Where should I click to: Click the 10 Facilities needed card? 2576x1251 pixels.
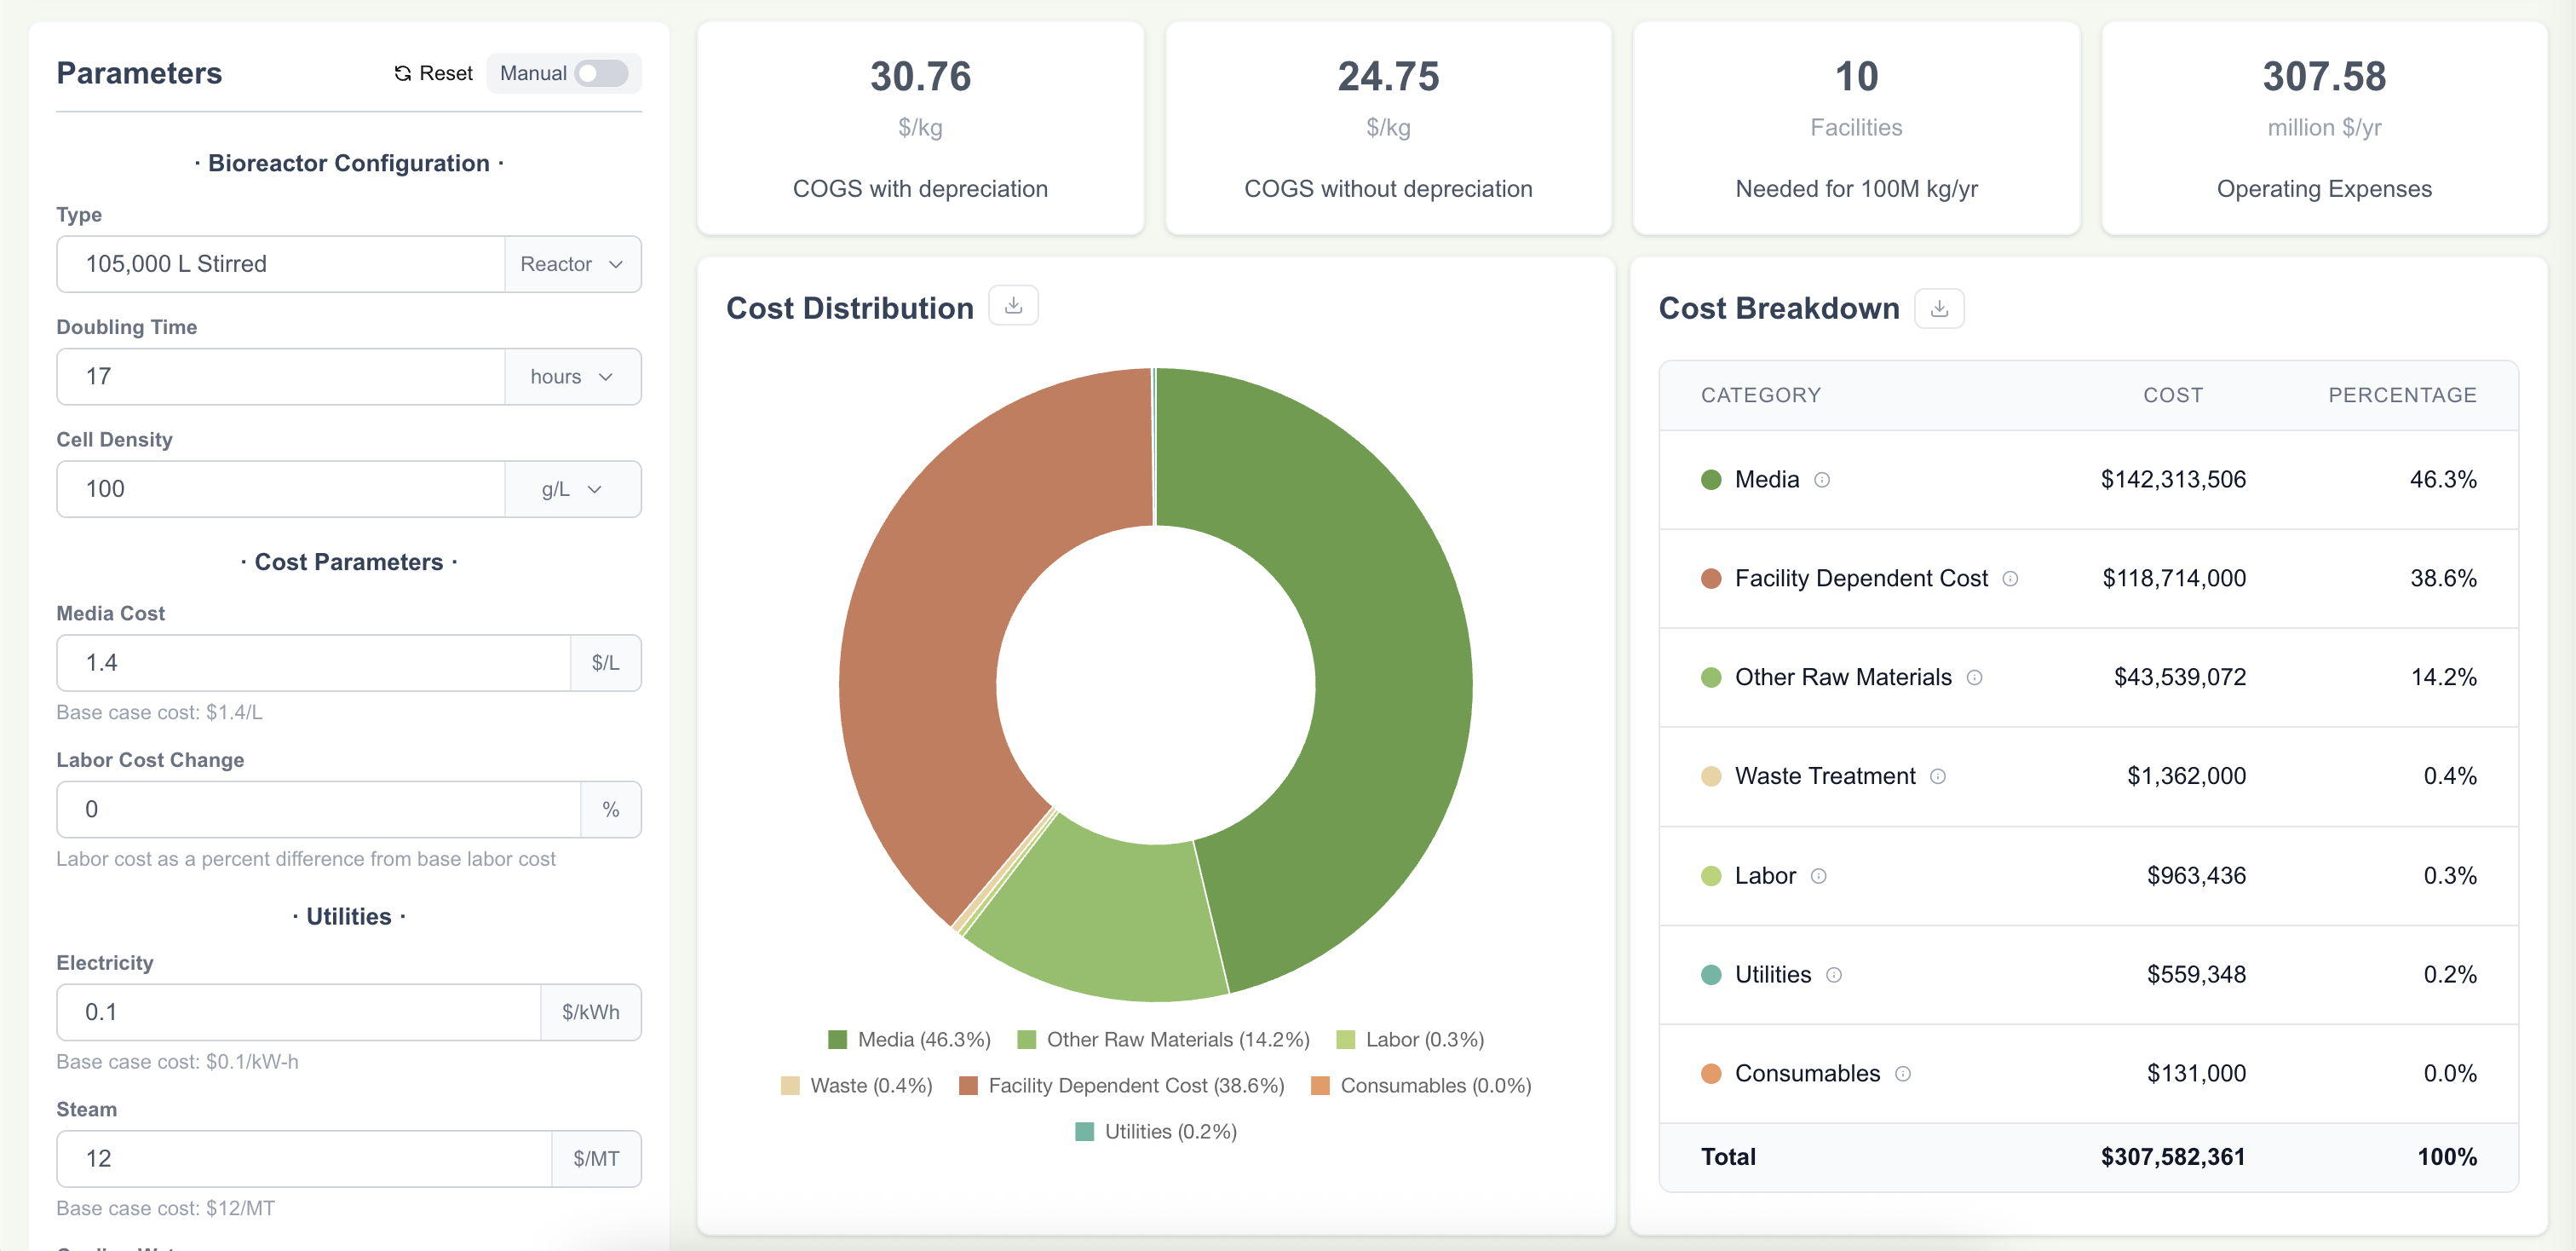coord(1856,129)
